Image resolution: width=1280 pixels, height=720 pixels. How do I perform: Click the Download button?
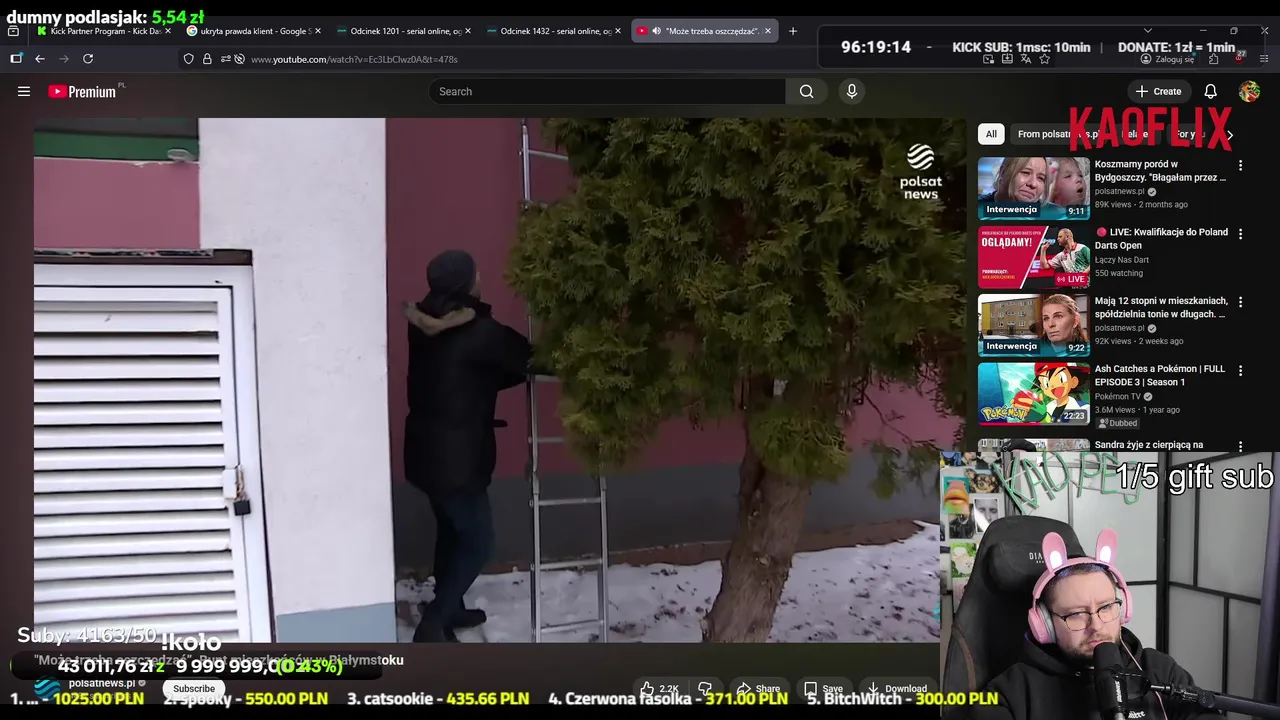point(896,688)
